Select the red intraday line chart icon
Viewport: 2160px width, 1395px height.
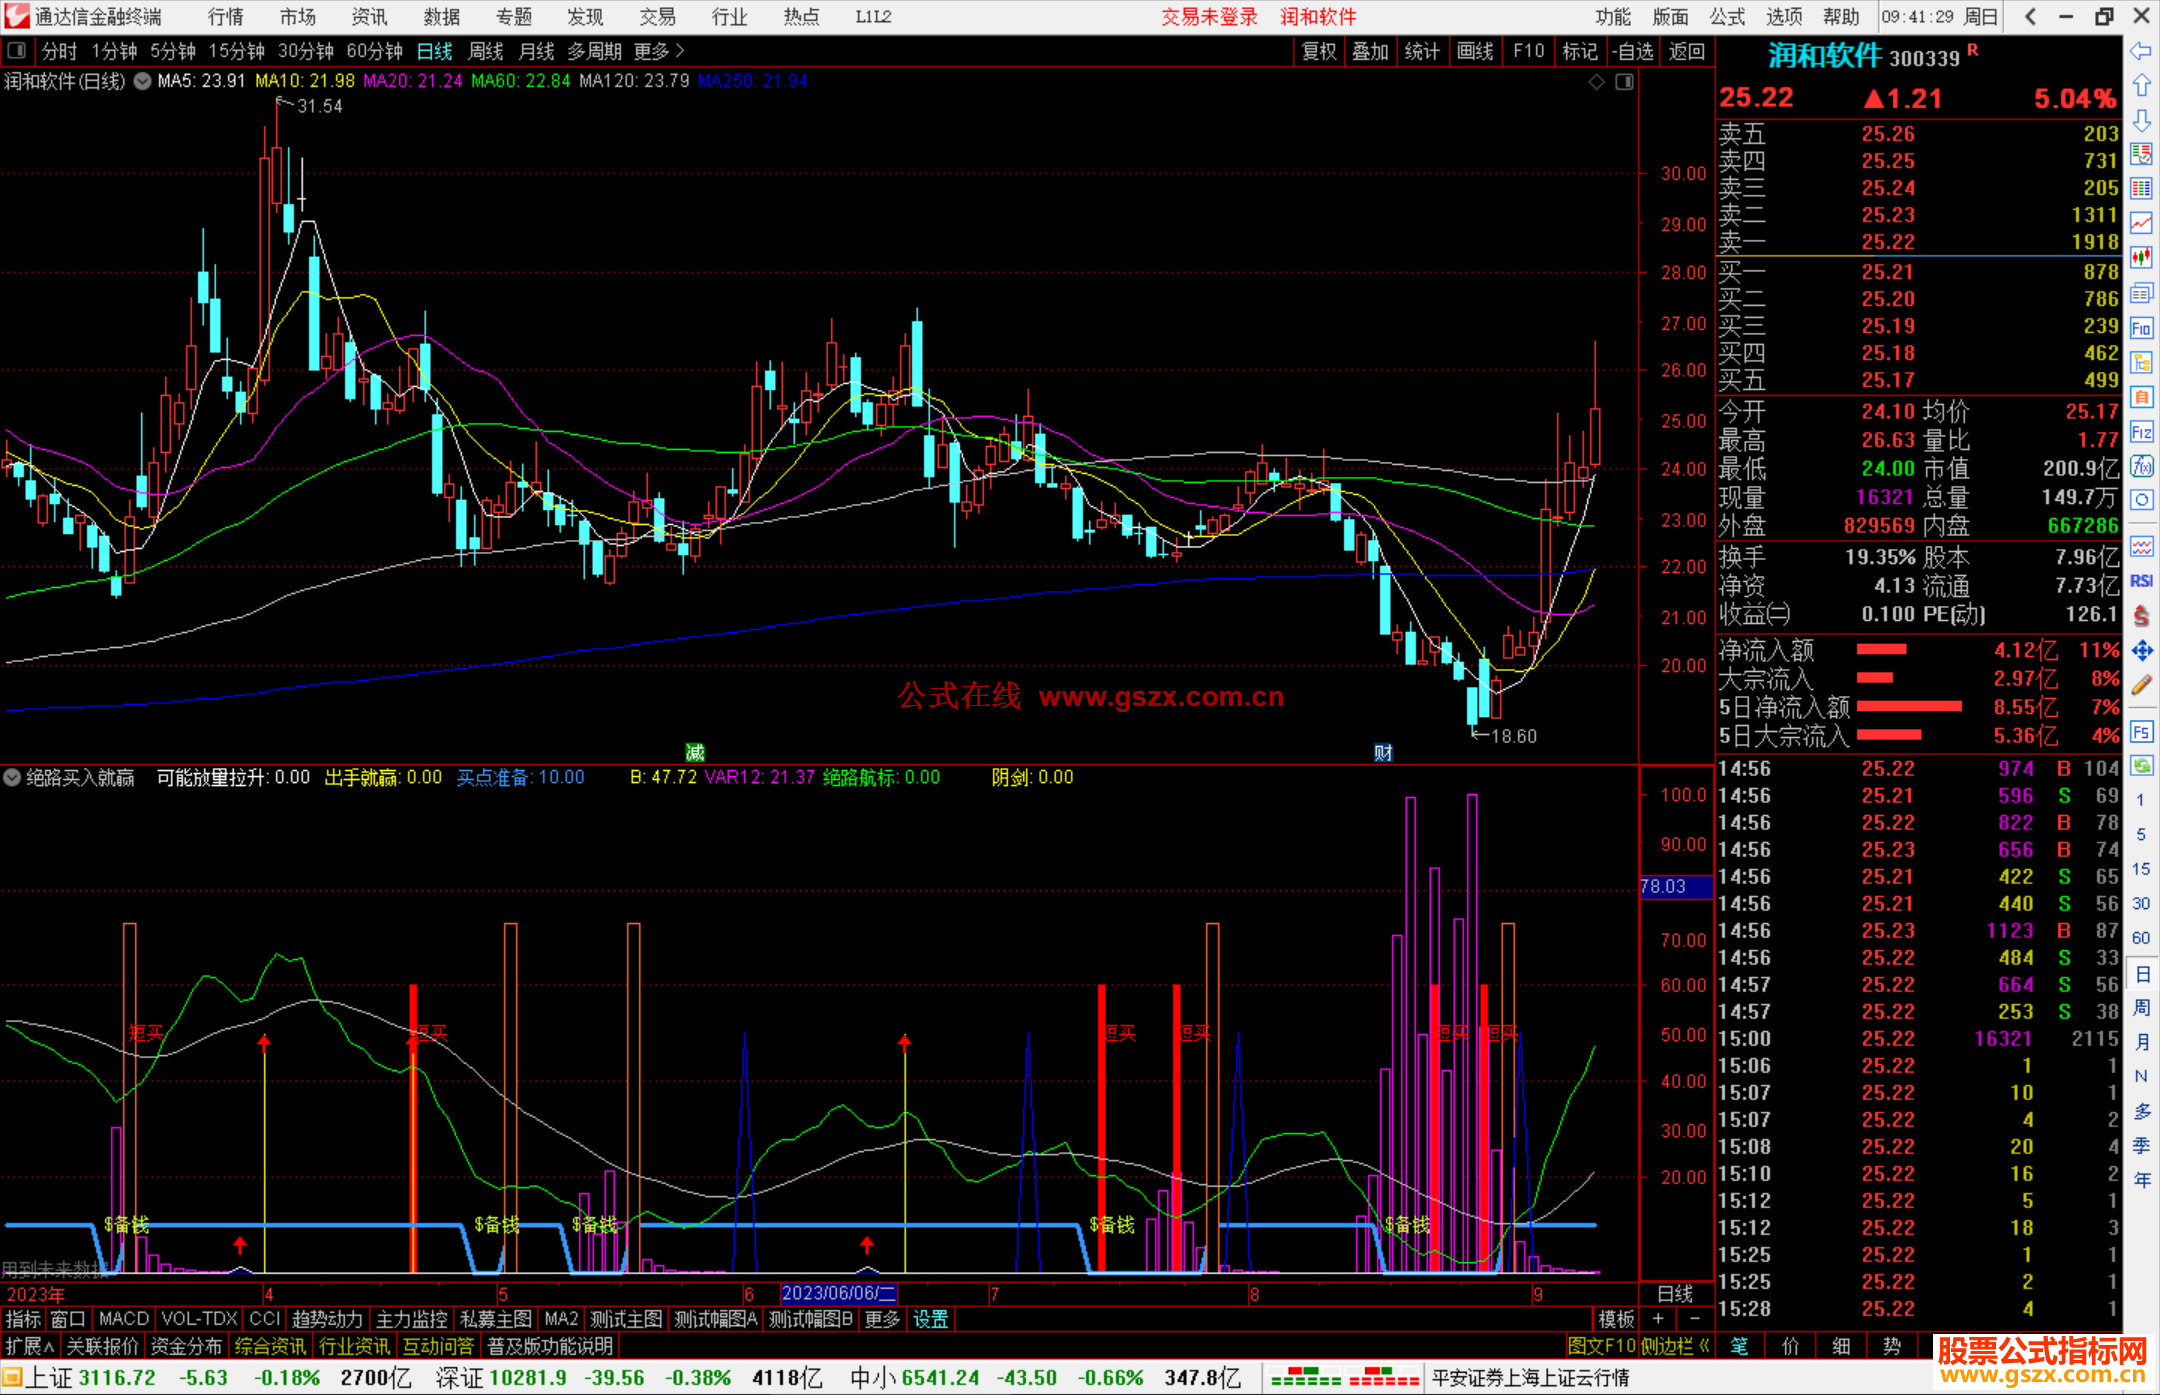pos(2141,223)
